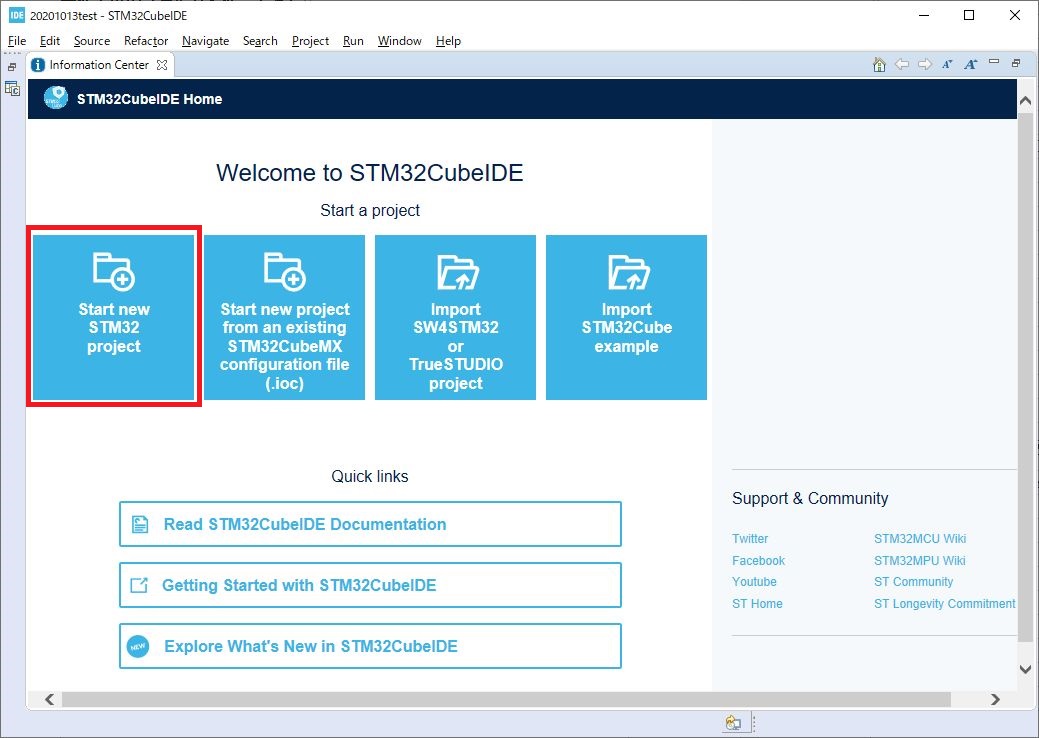Viewport: 1039px width, 738px height.
Task: Open the C/C++ perspective icon in left trim
Action: pyautogui.click(x=12, y=88)
